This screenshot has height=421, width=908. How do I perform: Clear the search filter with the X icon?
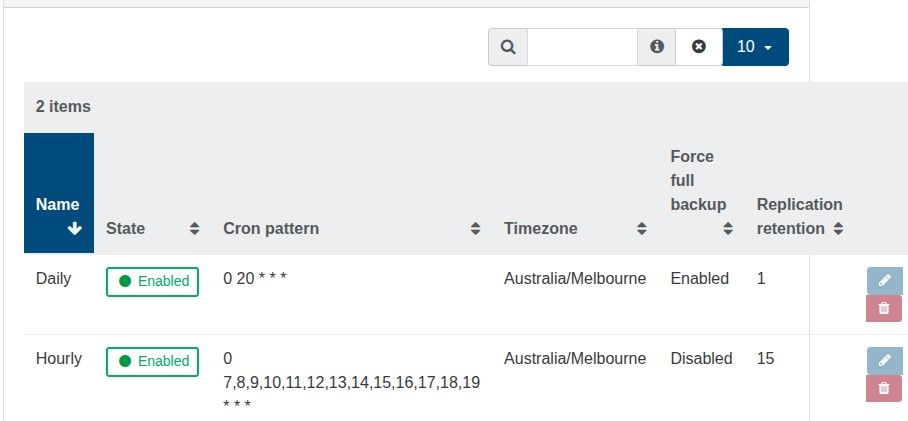(699, 47)
